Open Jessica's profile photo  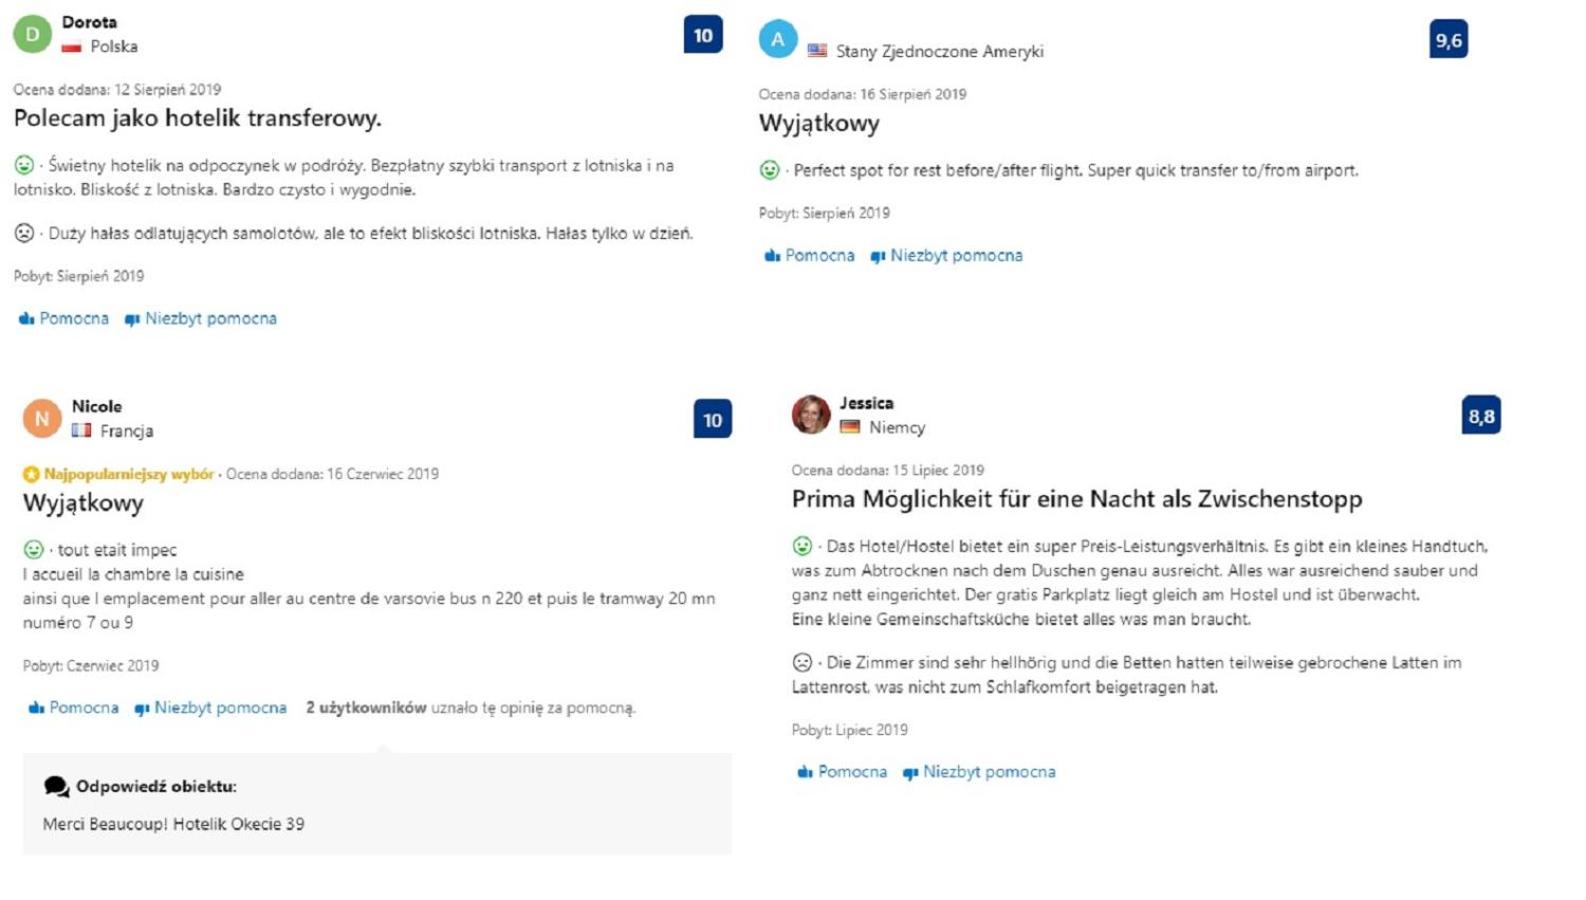[811, 414]
